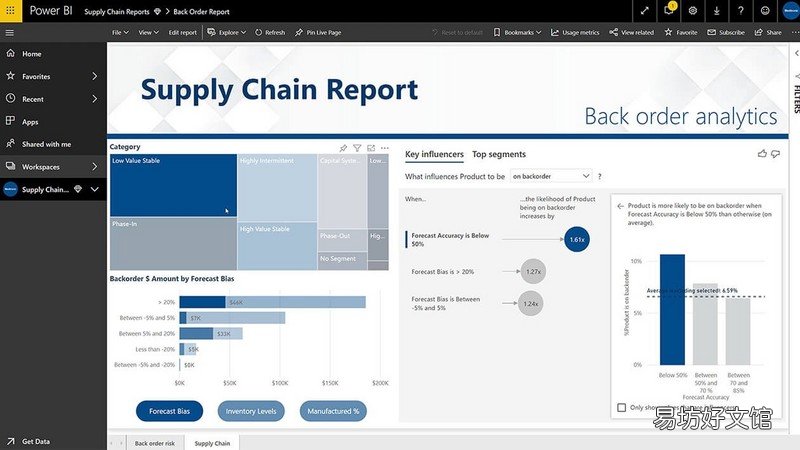Click question mark beside on backorder dropdown

[x=599, y=176]
